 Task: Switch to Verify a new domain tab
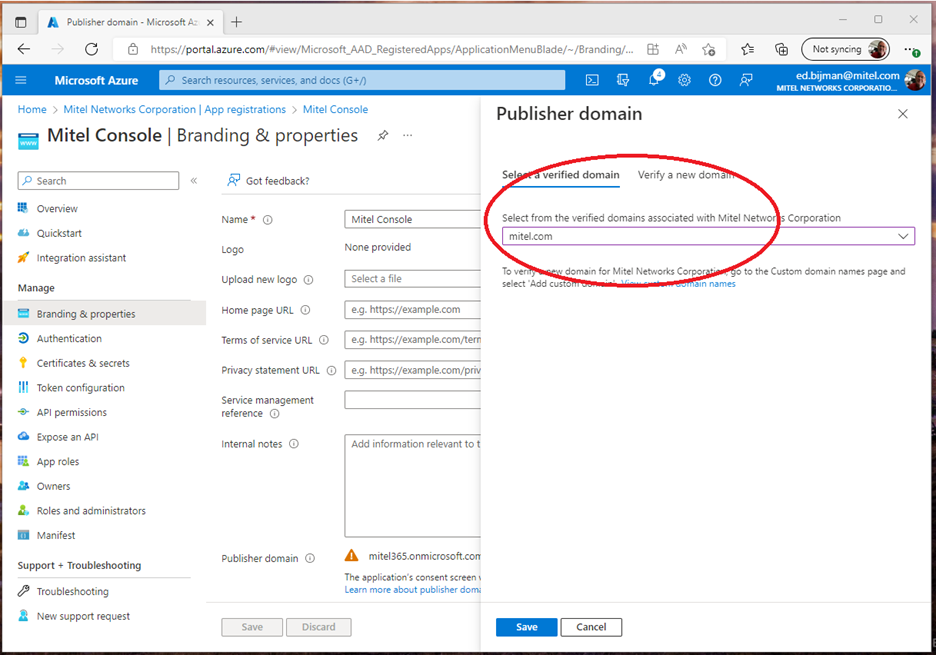pyautogui.click(x=685, y=175)
